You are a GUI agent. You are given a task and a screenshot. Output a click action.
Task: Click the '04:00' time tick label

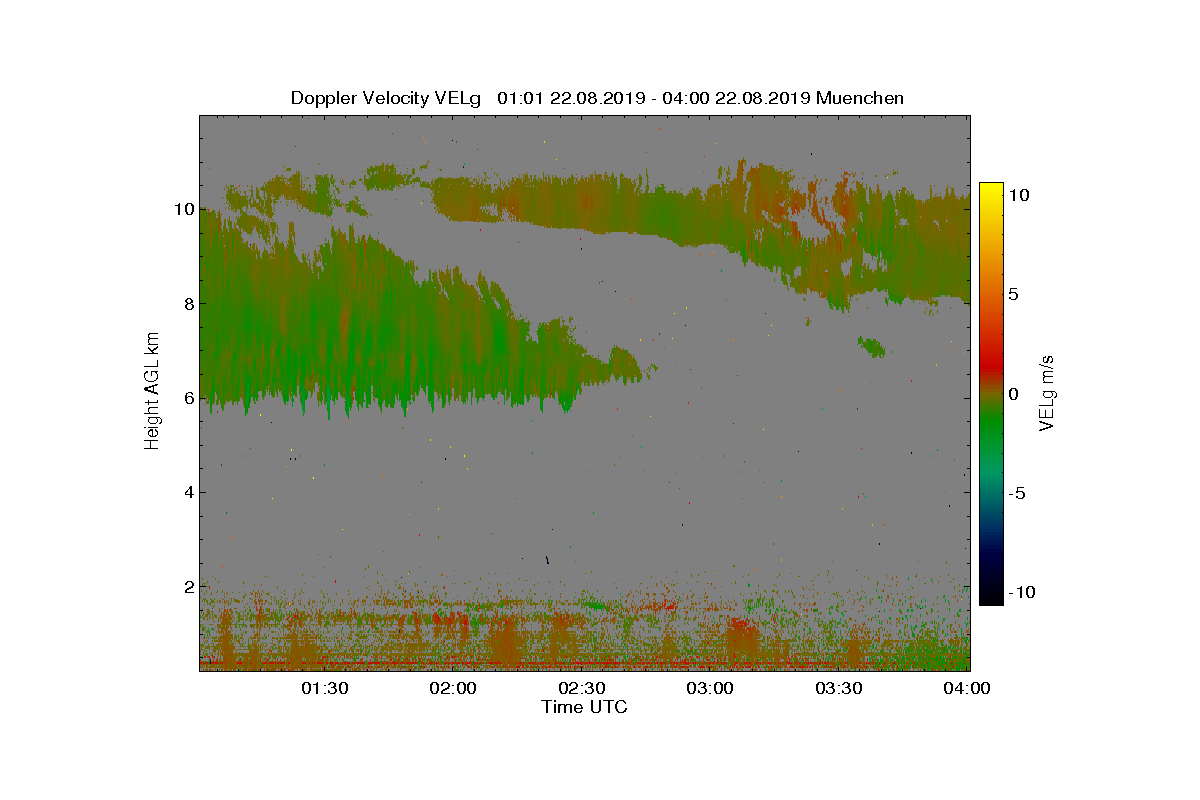coord(968,689)
